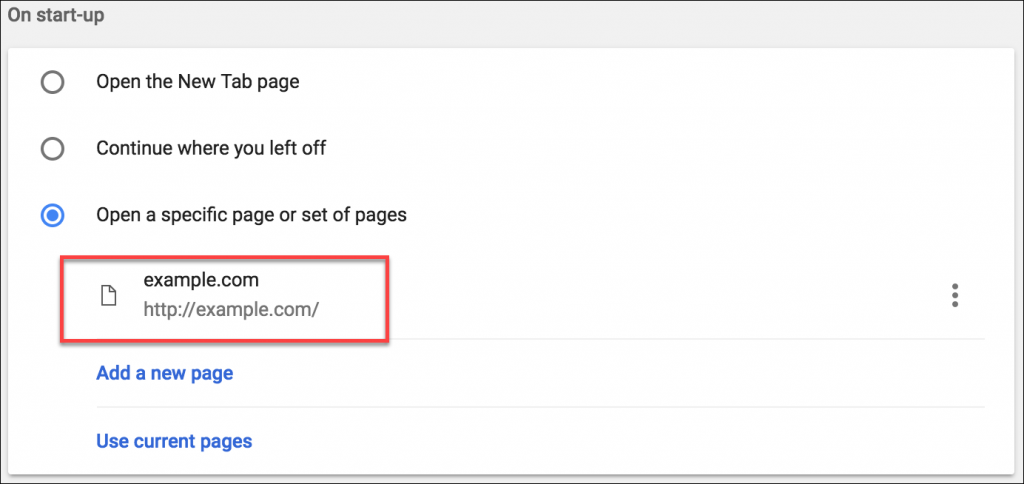Set start-up pages from the currently open pages link
The width and height of the screenshot is (1024, 484).
[174, 441]
